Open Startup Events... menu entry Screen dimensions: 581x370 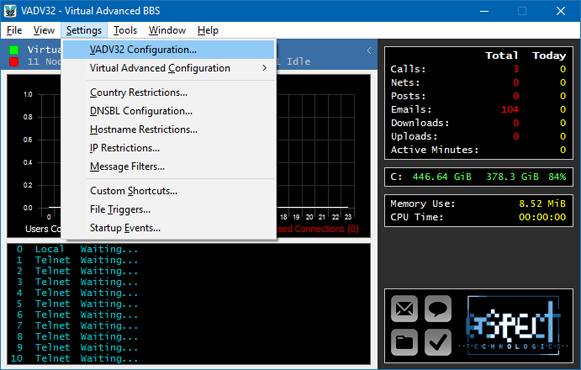click(169, 228)
